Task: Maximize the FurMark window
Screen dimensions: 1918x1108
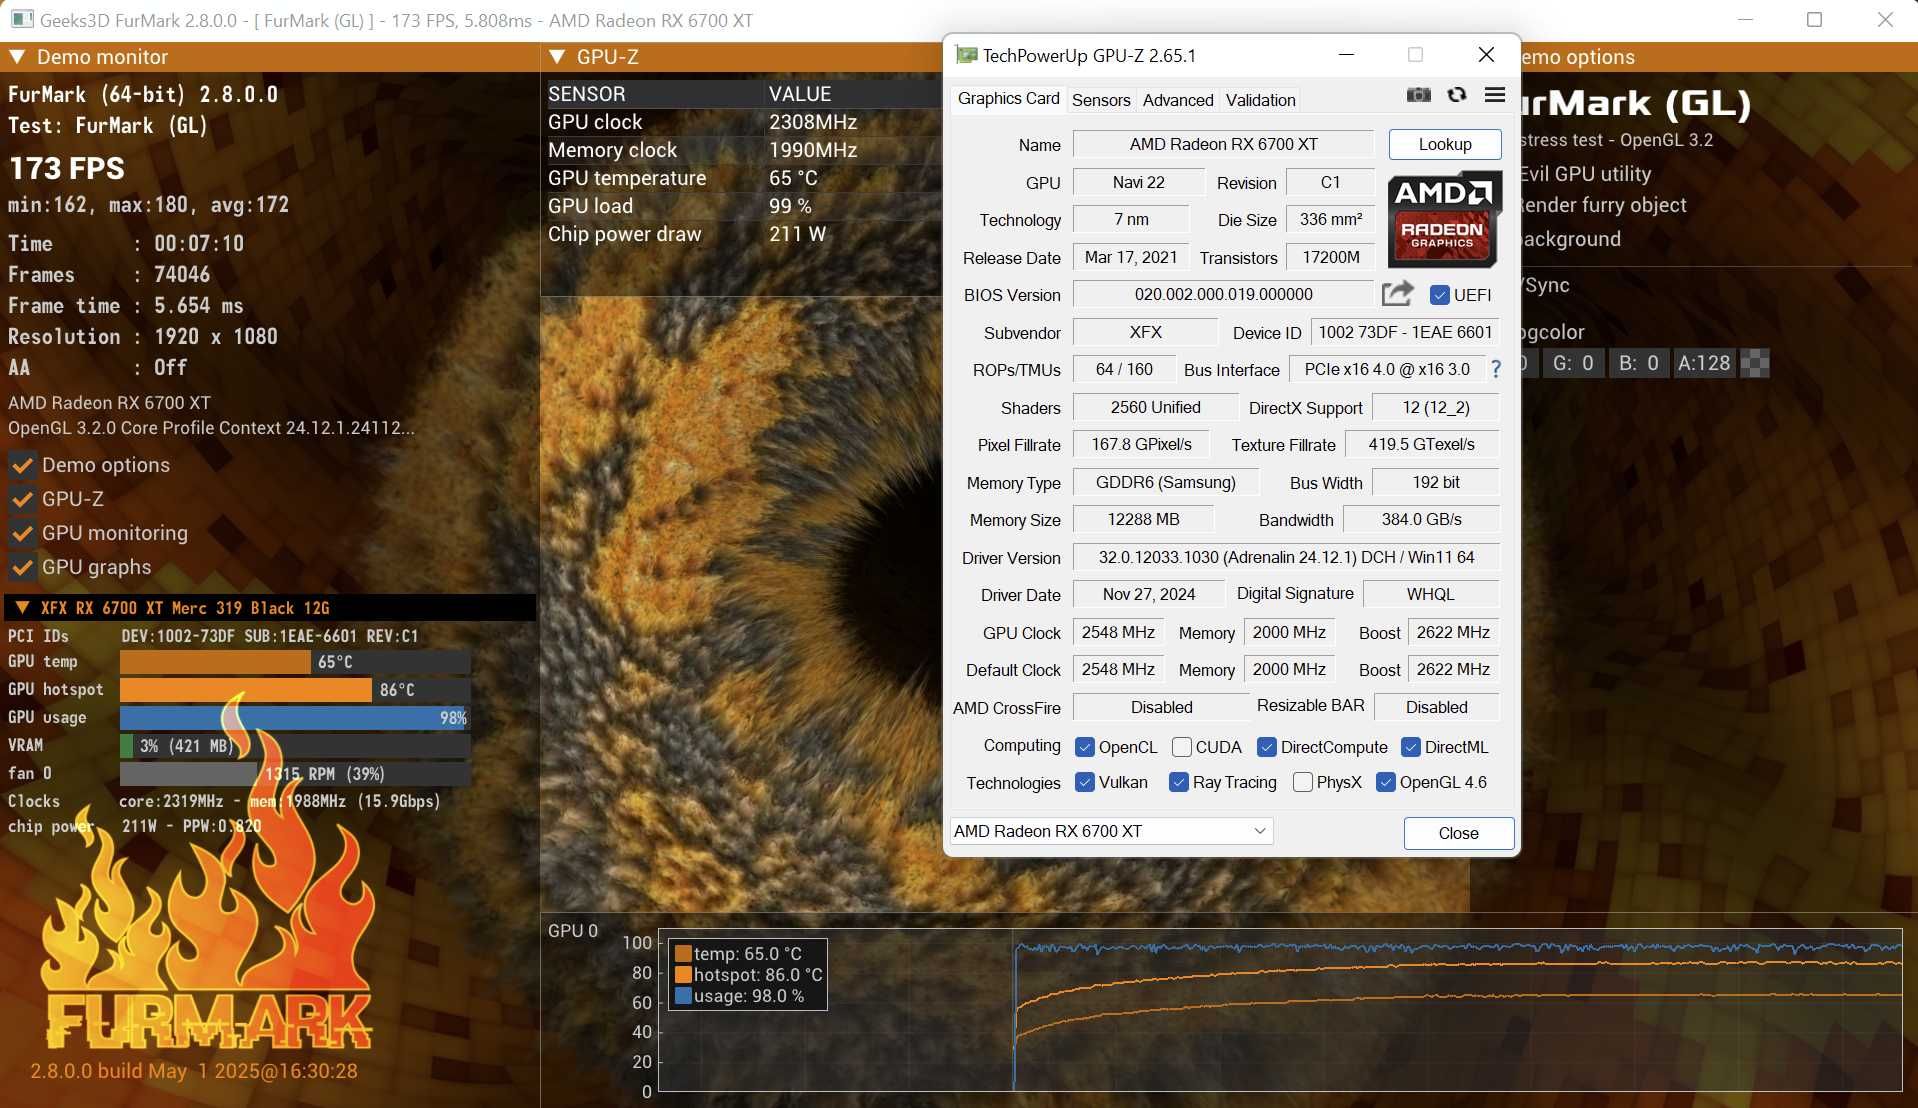Action: (1814, 20)
